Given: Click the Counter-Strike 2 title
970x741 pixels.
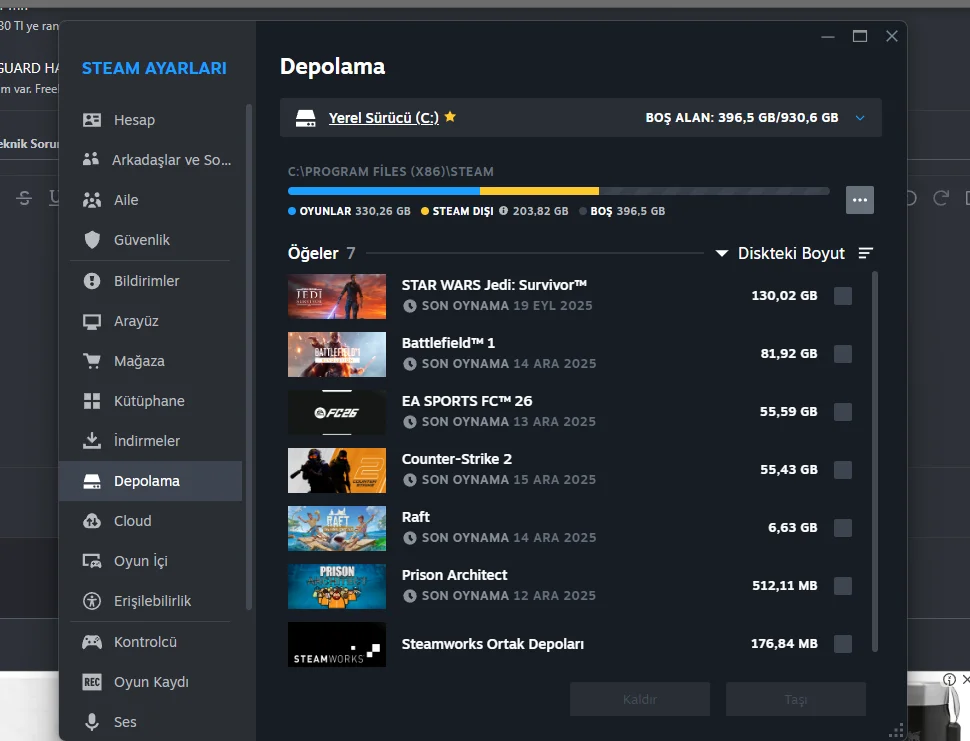Looking at the screenshot, I should click(457, 459).
